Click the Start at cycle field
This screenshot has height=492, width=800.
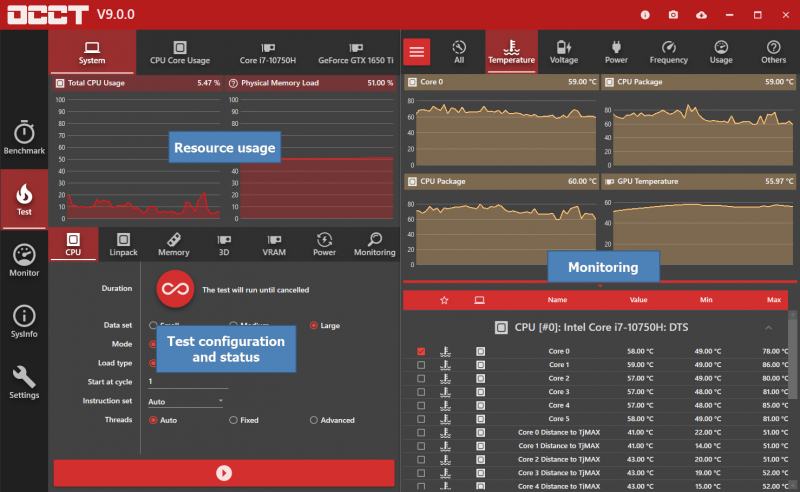pos(188,382)
